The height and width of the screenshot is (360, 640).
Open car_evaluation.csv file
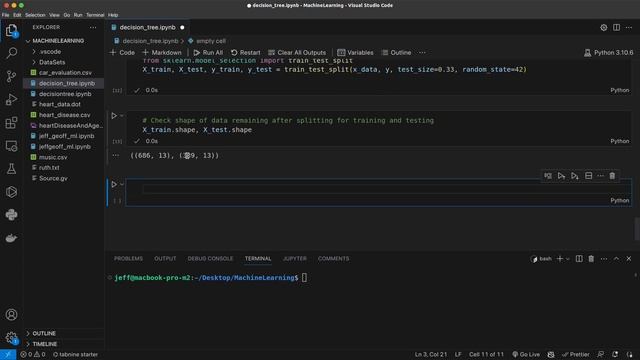65,73
